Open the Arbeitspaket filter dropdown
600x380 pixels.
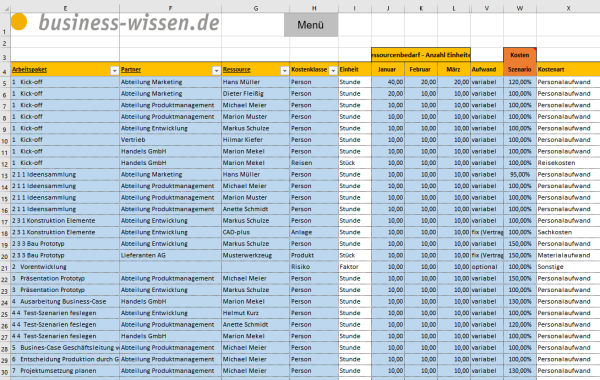(114, 71)
